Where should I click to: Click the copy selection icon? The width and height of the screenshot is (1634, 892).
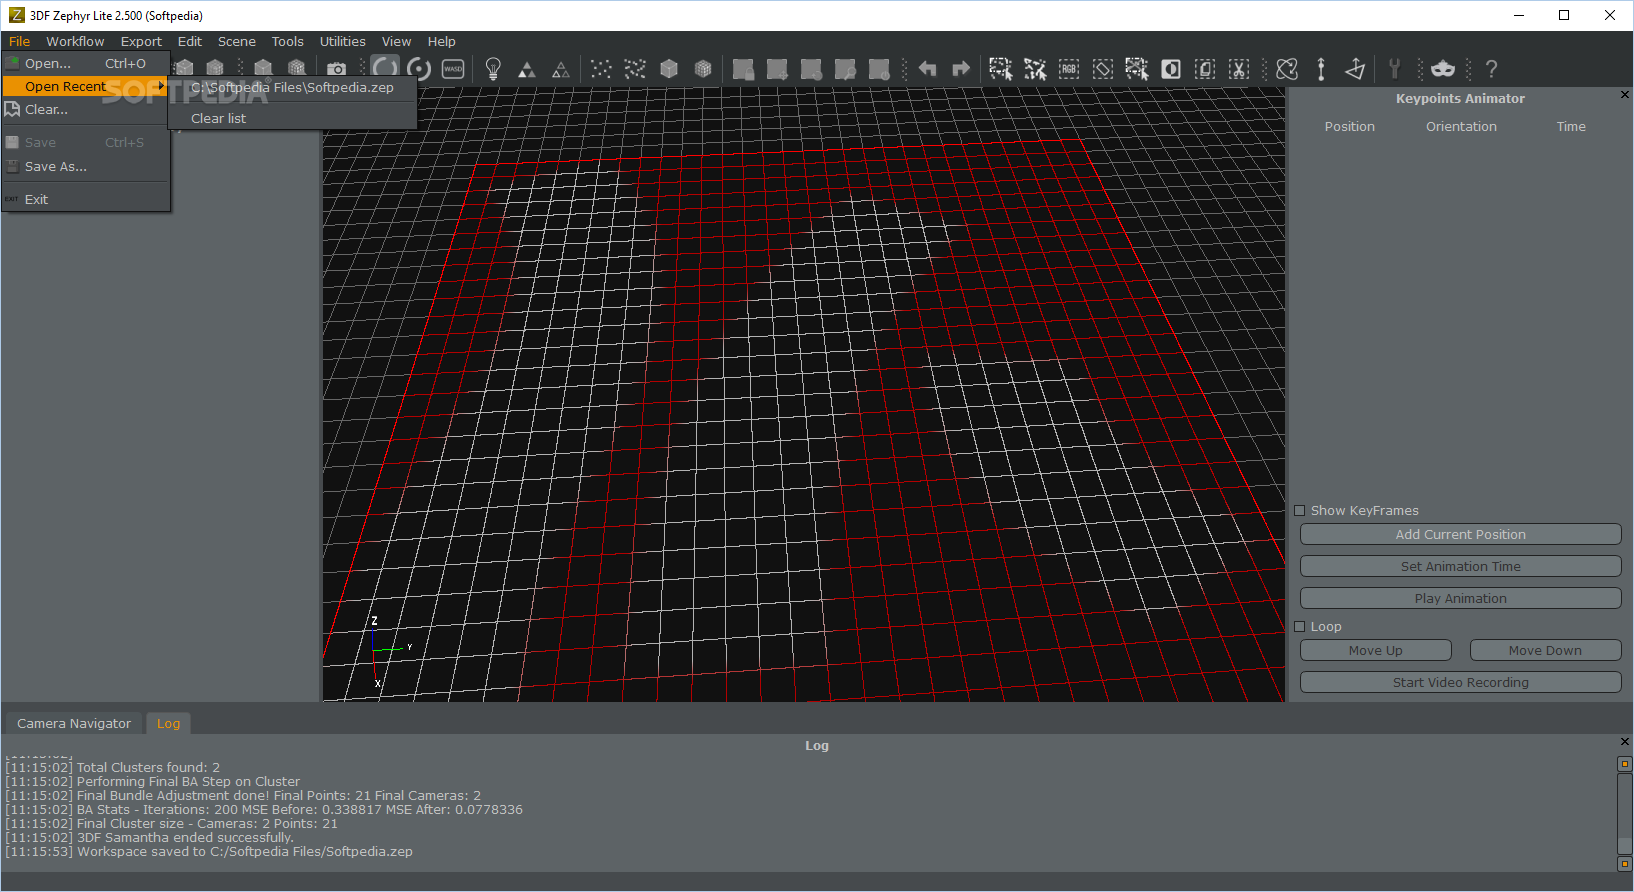click(1205, 69)
